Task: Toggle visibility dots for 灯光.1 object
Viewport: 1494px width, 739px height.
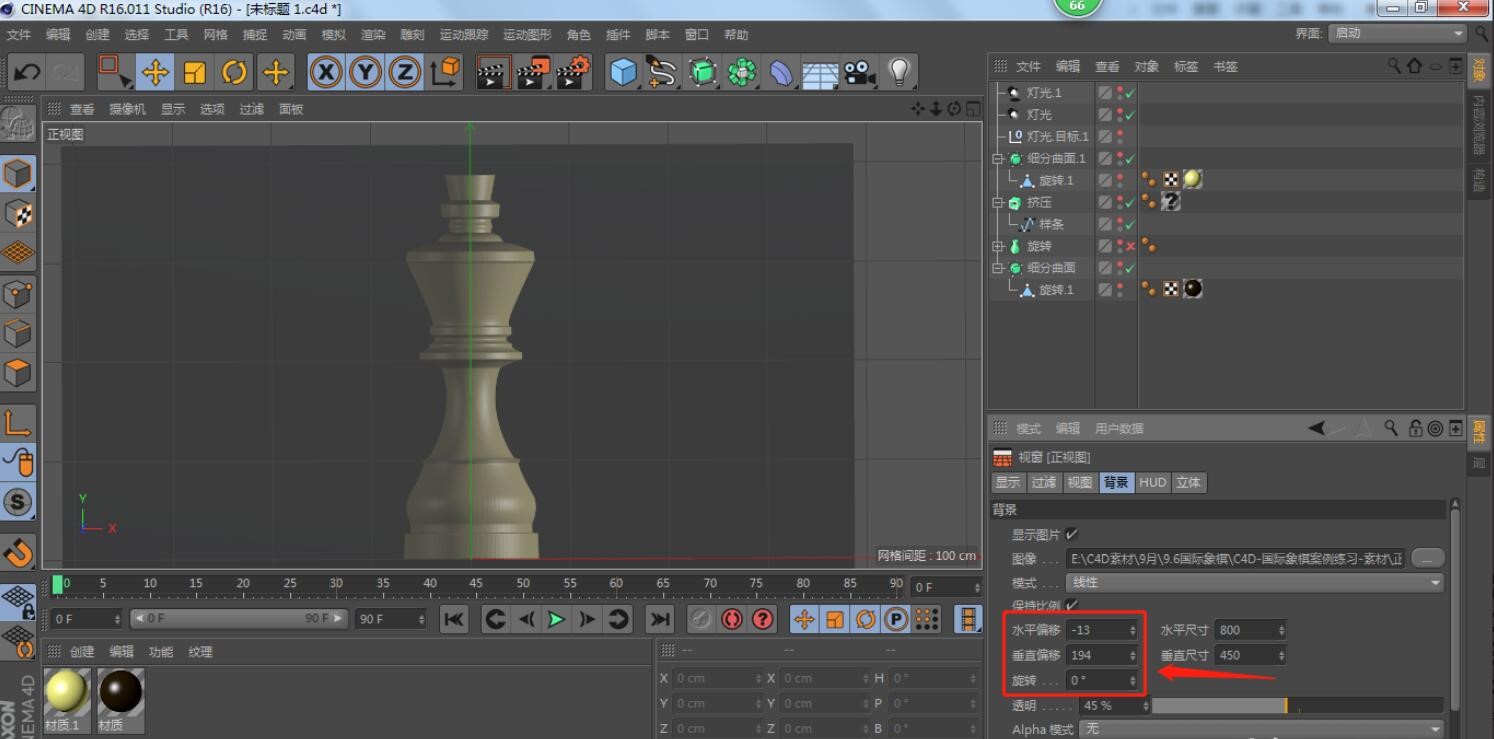Action: (1119, 92)
